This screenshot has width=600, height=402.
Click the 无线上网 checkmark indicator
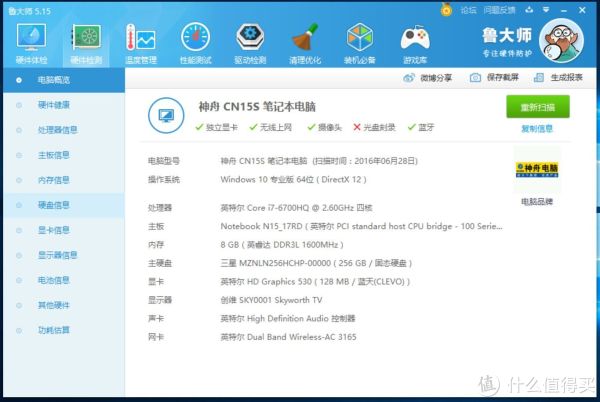271,127
